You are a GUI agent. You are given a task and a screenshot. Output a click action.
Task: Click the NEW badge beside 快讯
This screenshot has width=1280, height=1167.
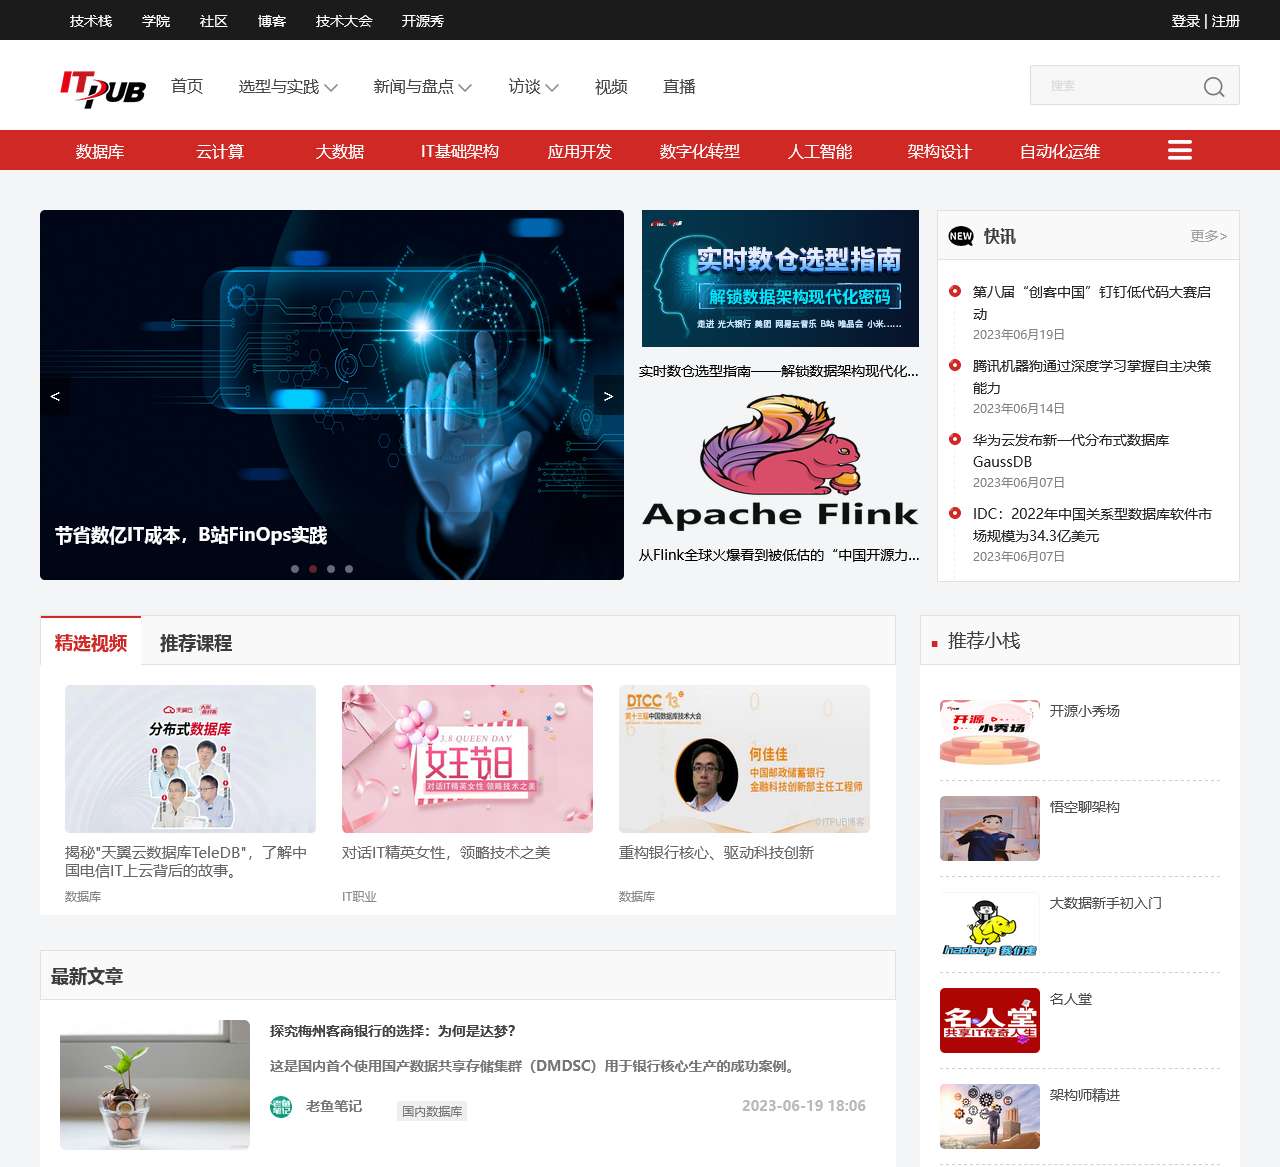pyautogui.click(x=961, y=236)
